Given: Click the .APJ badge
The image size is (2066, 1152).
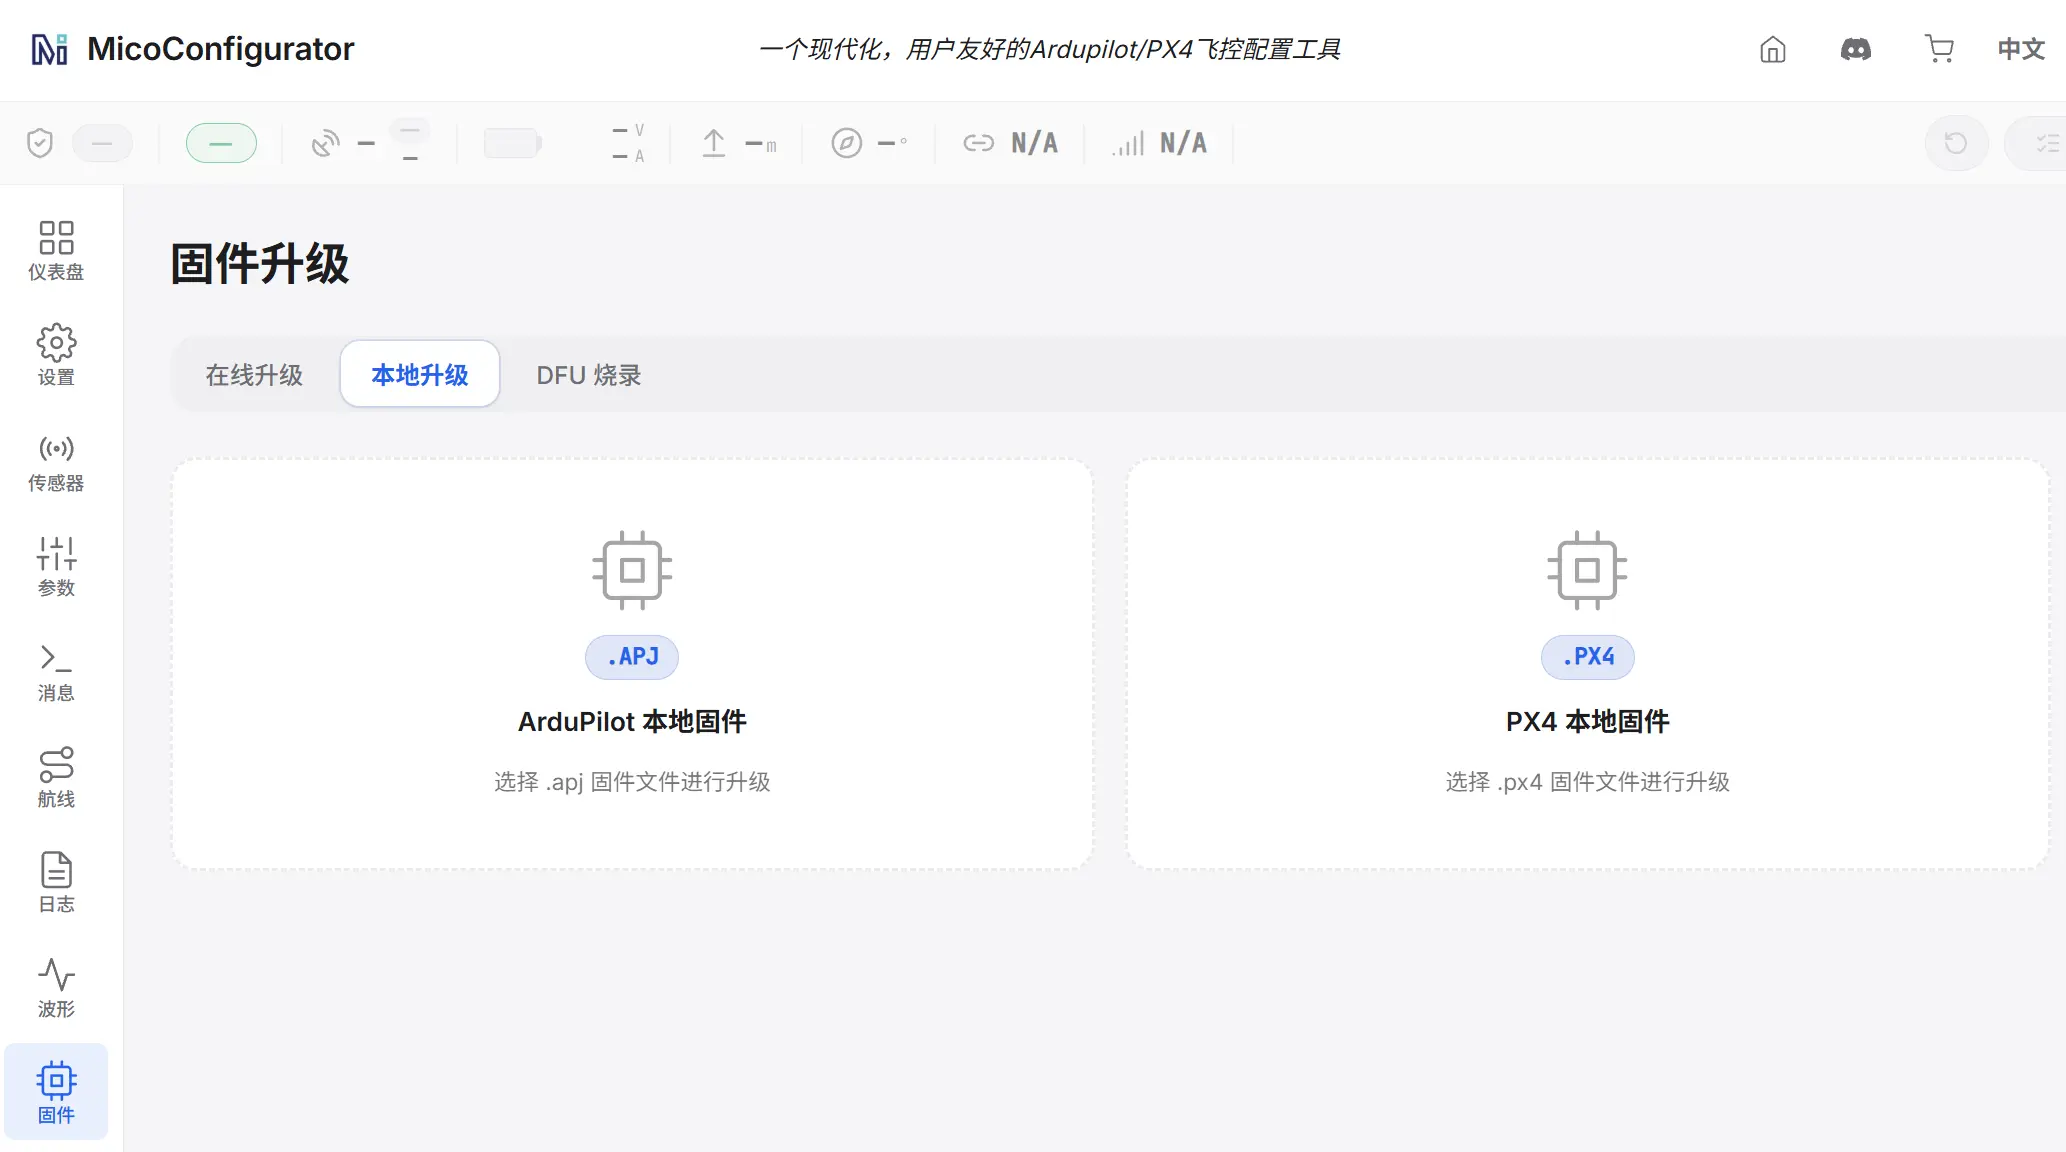Looking at the screenshot, I should [632, 657].
